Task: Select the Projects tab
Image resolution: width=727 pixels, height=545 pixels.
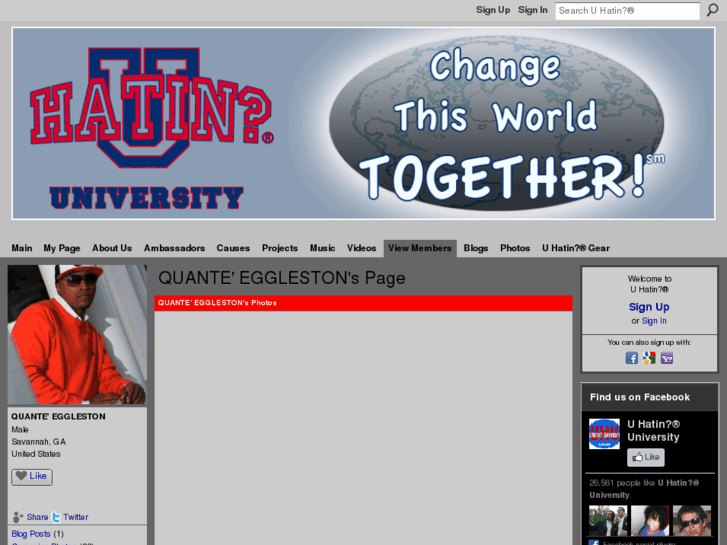Action: [x=280, y=248]
